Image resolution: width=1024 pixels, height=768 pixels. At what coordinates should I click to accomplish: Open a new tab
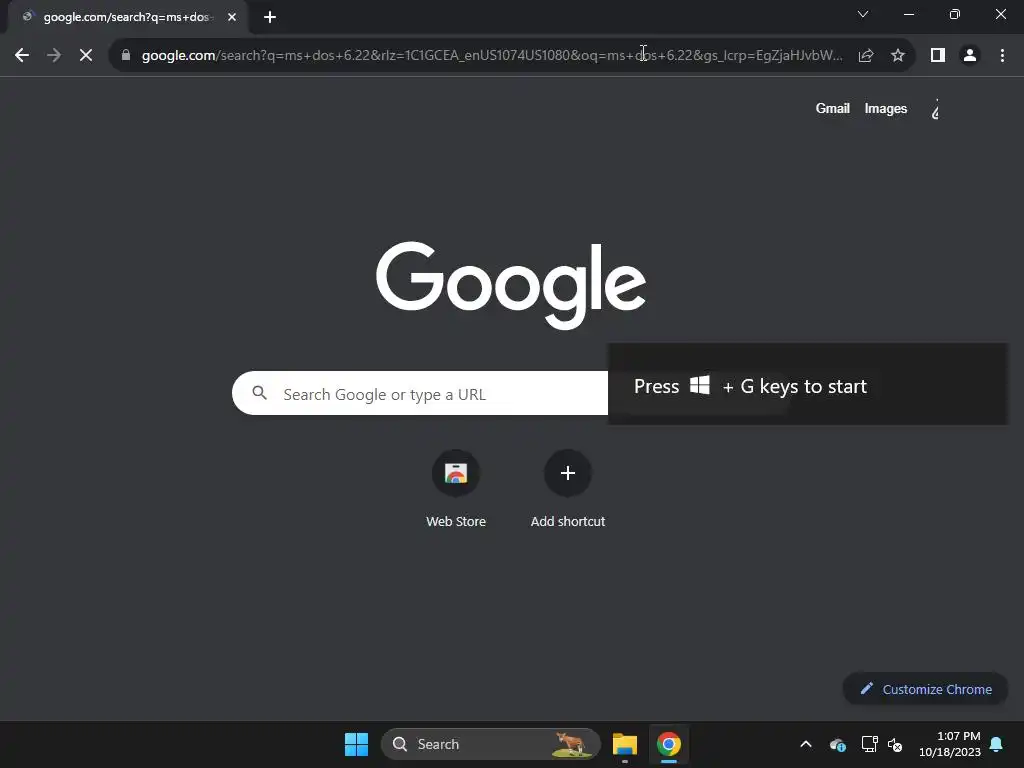[x=270, y=17]
